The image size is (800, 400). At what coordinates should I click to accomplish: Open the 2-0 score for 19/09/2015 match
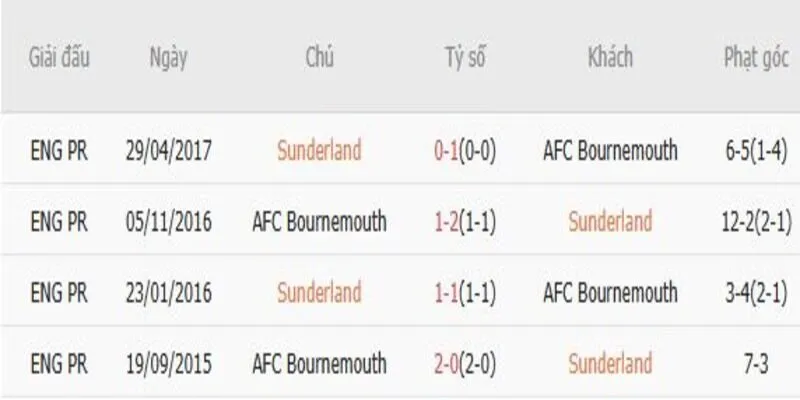pos(445,362)
